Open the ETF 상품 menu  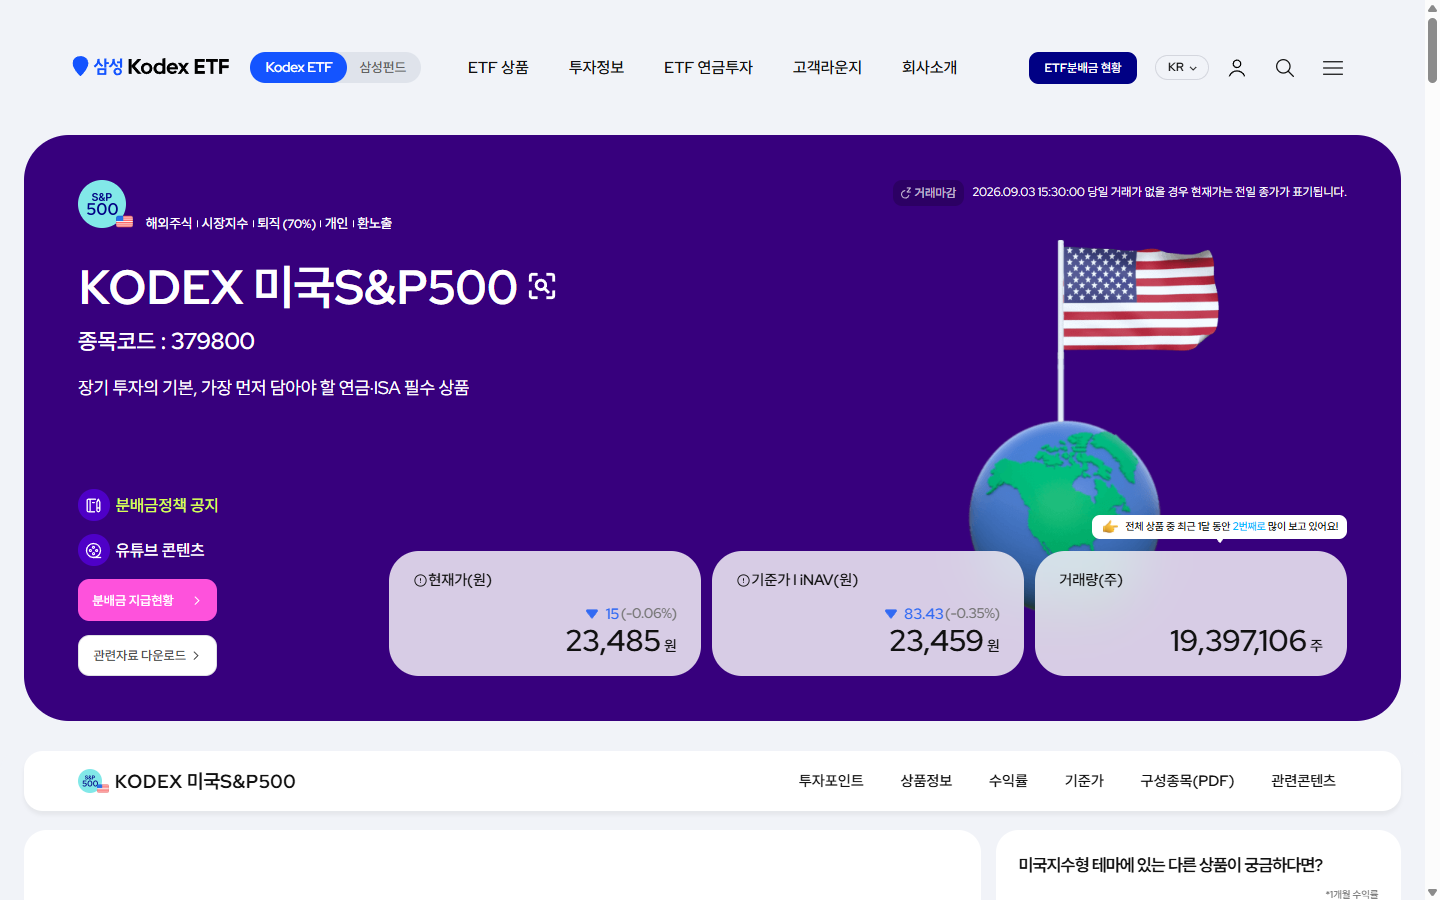coord(498,67)
